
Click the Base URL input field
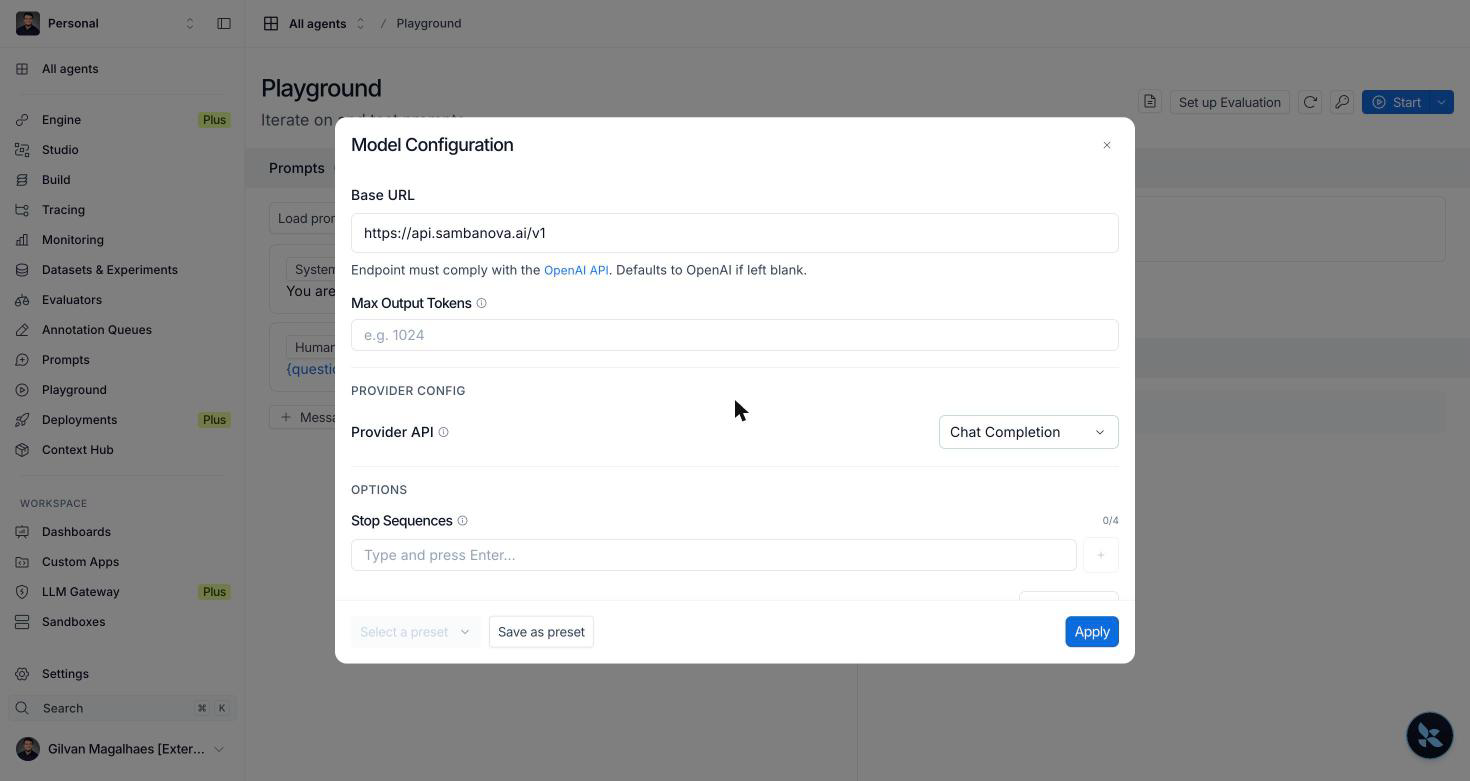tap(735, 233)
